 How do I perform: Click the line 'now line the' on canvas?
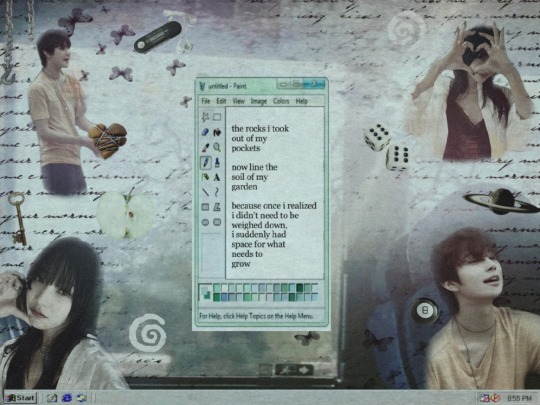click(x=254, y=167)
